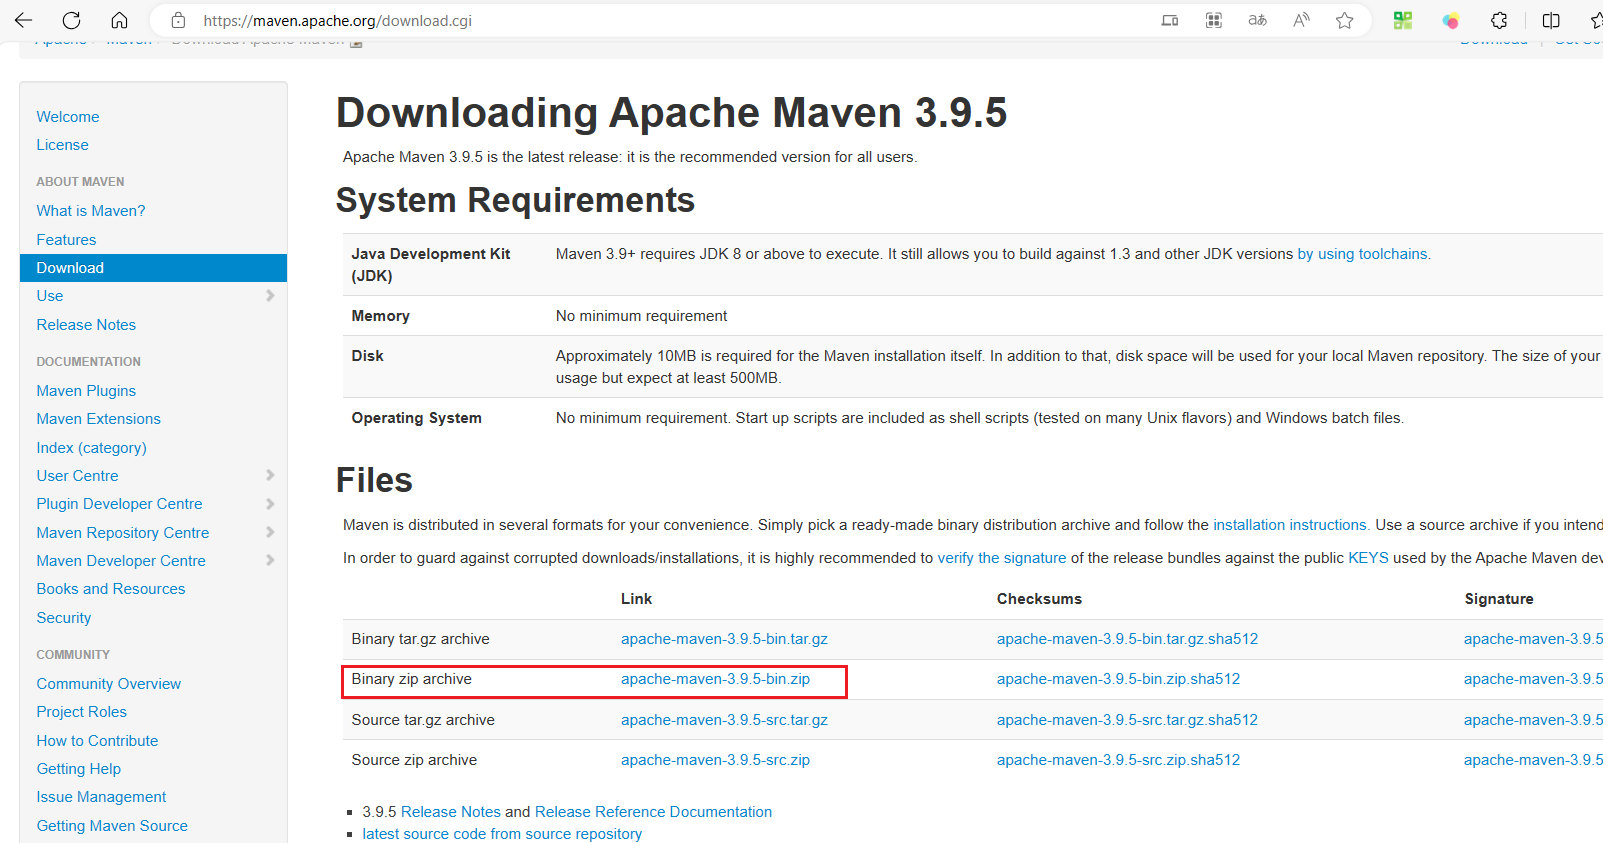The width and height of the screenshot is (1603, 843).
Task: Open the browser extensions puzzle icon
Action: click(1499, 20)
